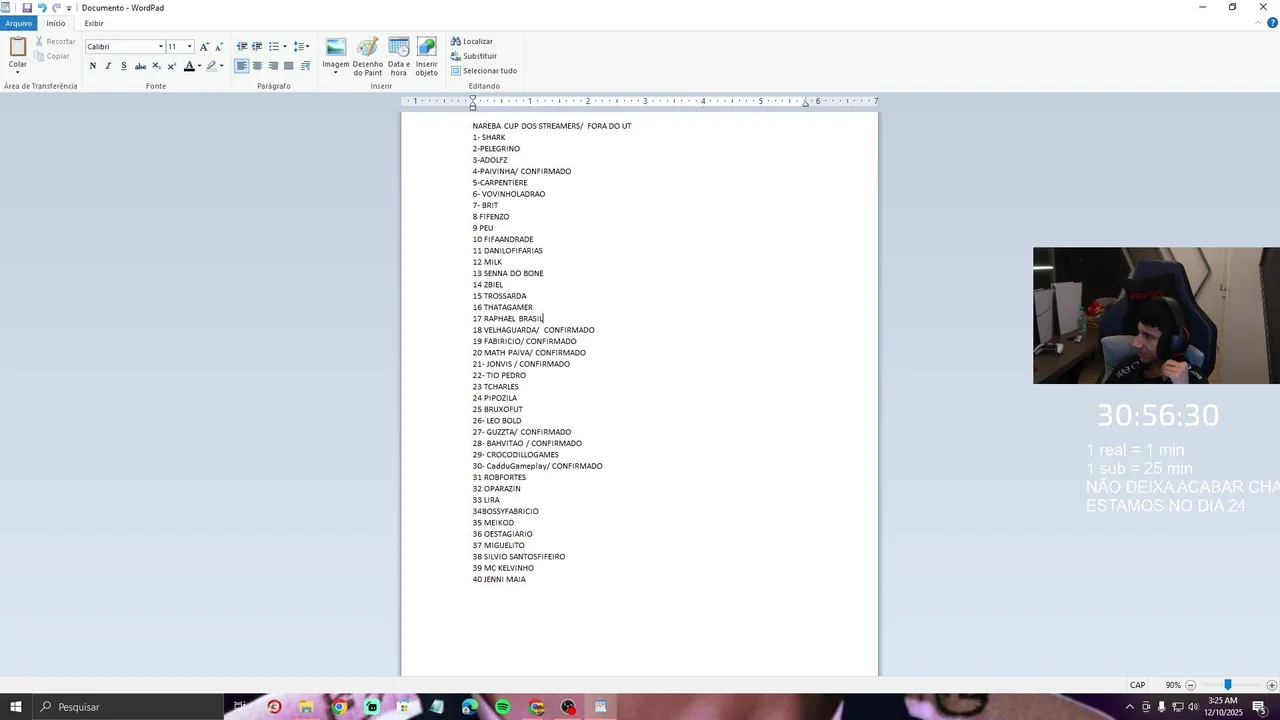The width and height of the screenshot is (1280, 720).
Task: Collapse the ribbon with the chevron
Action: [1258, 23]
